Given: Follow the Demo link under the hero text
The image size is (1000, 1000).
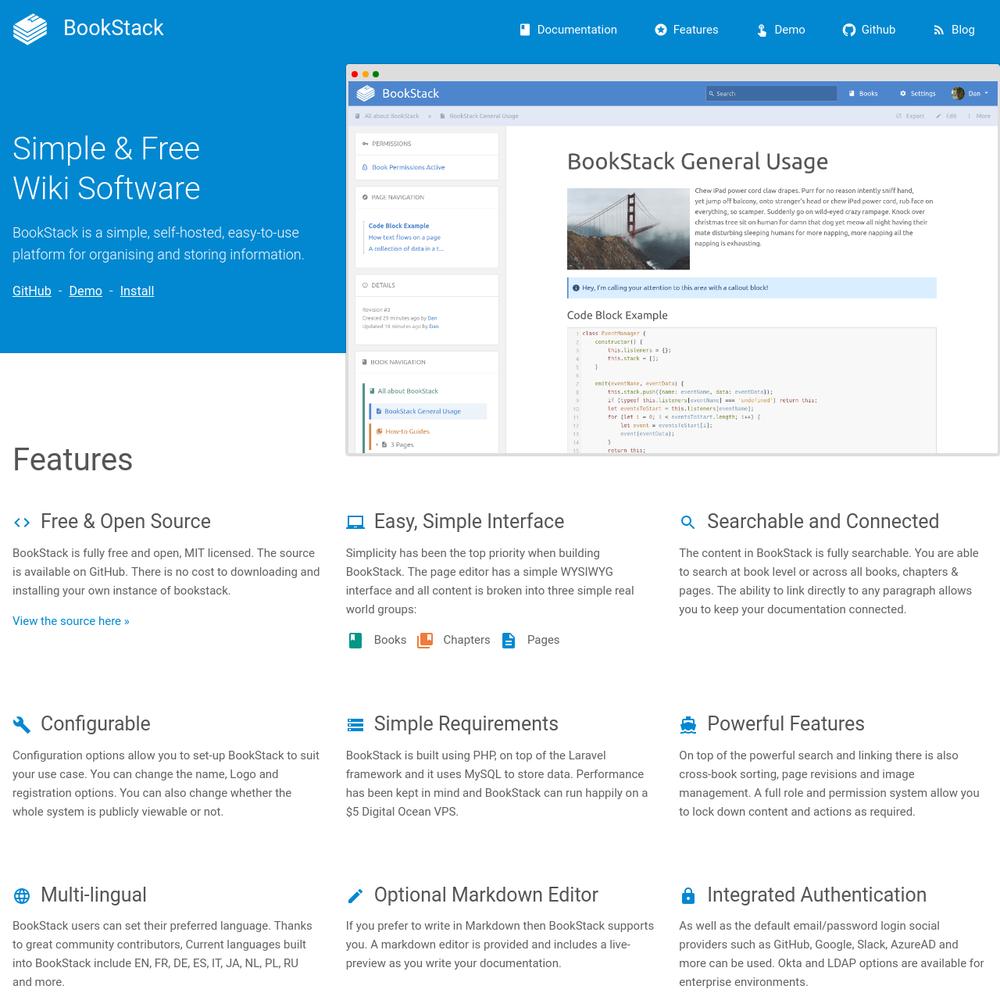Looking at the screenshot, I should click(85, 291).
